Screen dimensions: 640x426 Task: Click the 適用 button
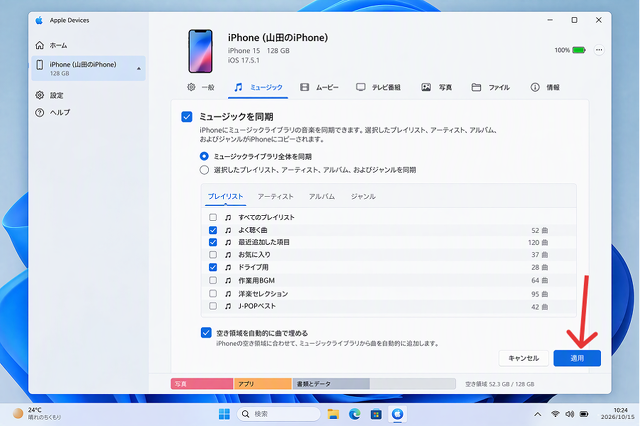pos(577,358)
